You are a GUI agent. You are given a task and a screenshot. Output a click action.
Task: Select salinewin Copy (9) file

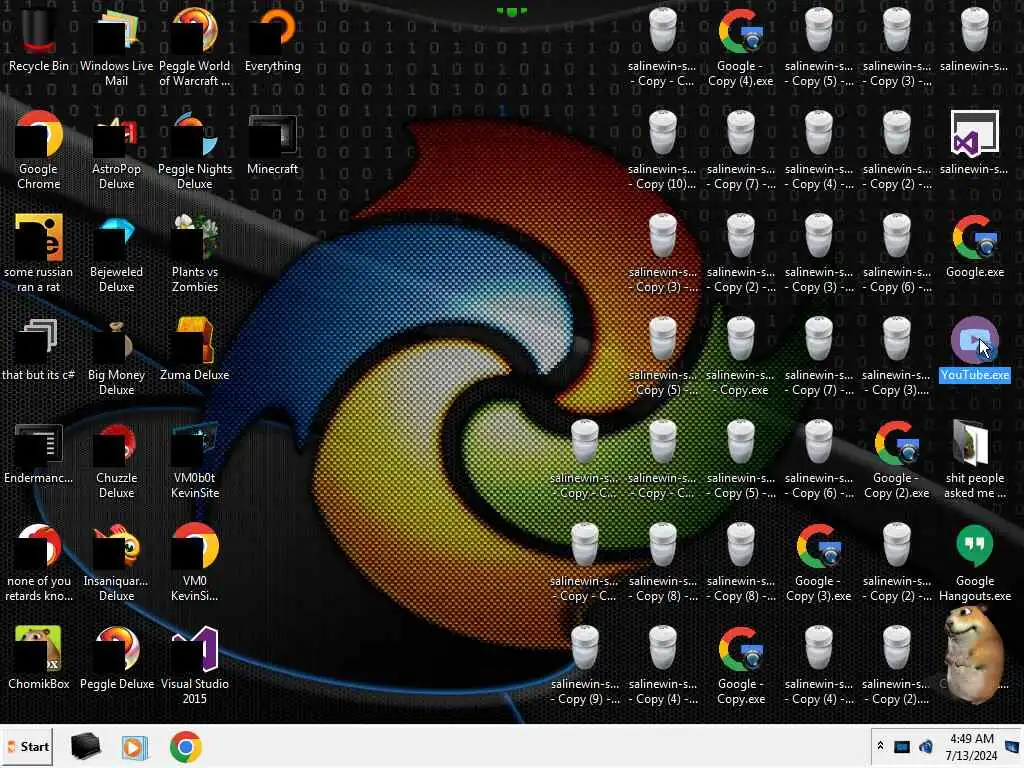pos(584,666)
